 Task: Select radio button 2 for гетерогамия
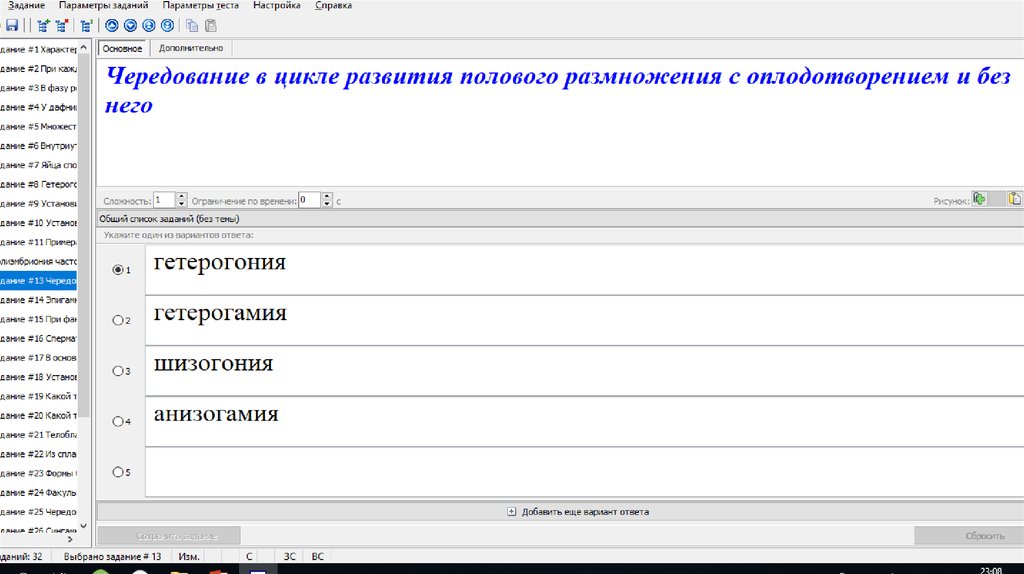tap(119, 321)
